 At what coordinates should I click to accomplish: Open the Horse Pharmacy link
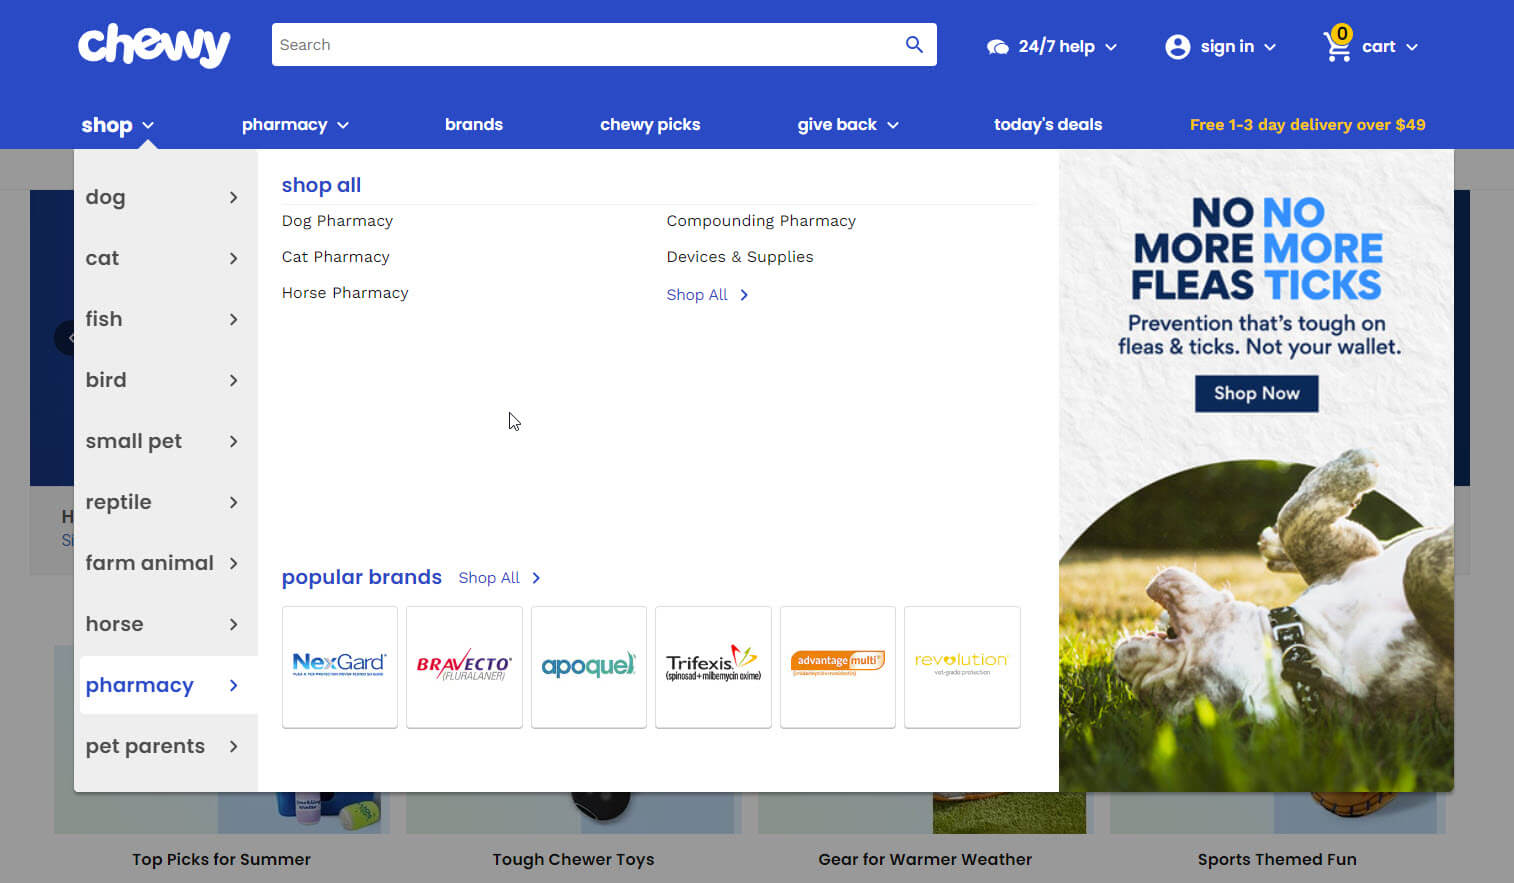click(x=345, y=293)
